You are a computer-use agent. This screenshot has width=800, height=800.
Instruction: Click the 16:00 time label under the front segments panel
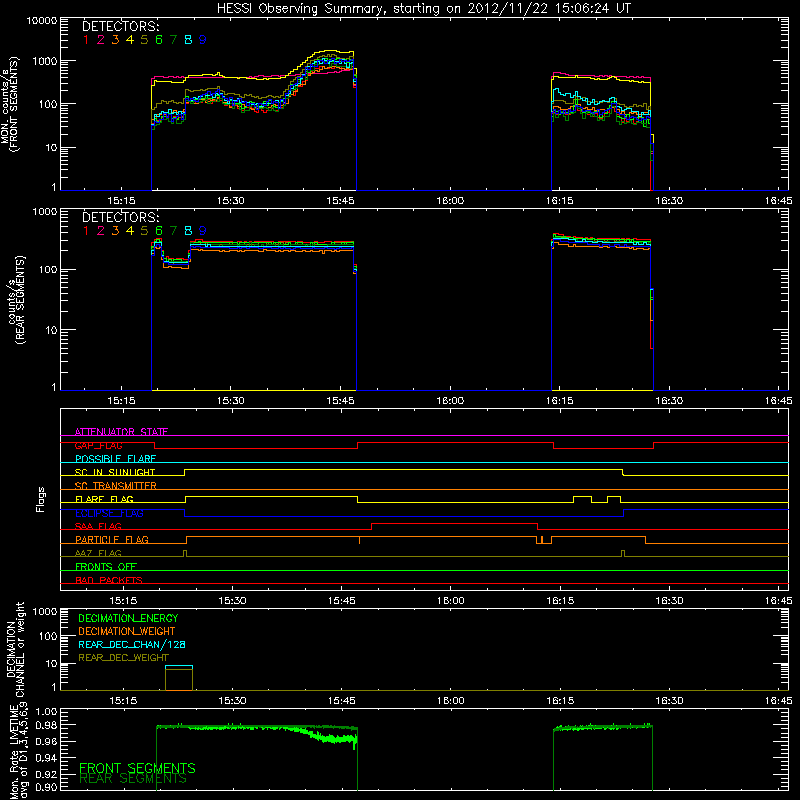point(450,201)
